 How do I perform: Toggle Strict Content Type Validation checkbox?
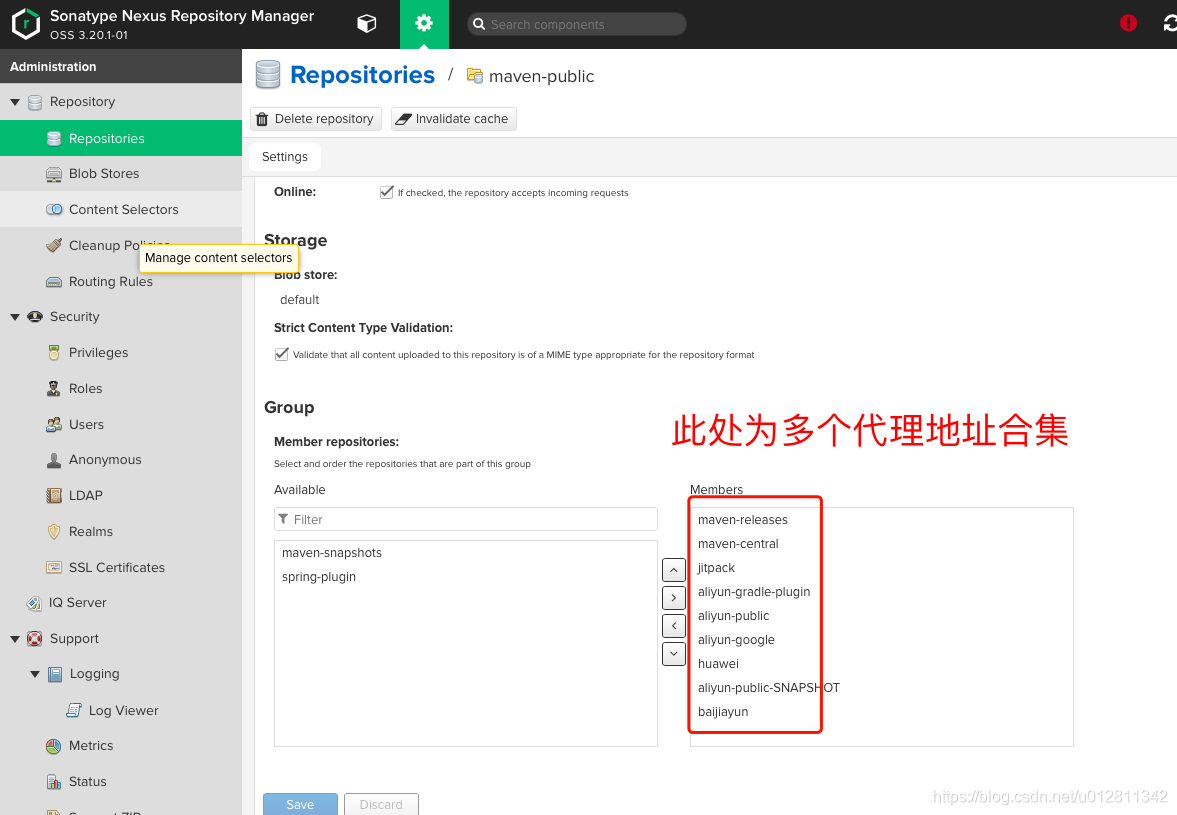tap(281, 354)
